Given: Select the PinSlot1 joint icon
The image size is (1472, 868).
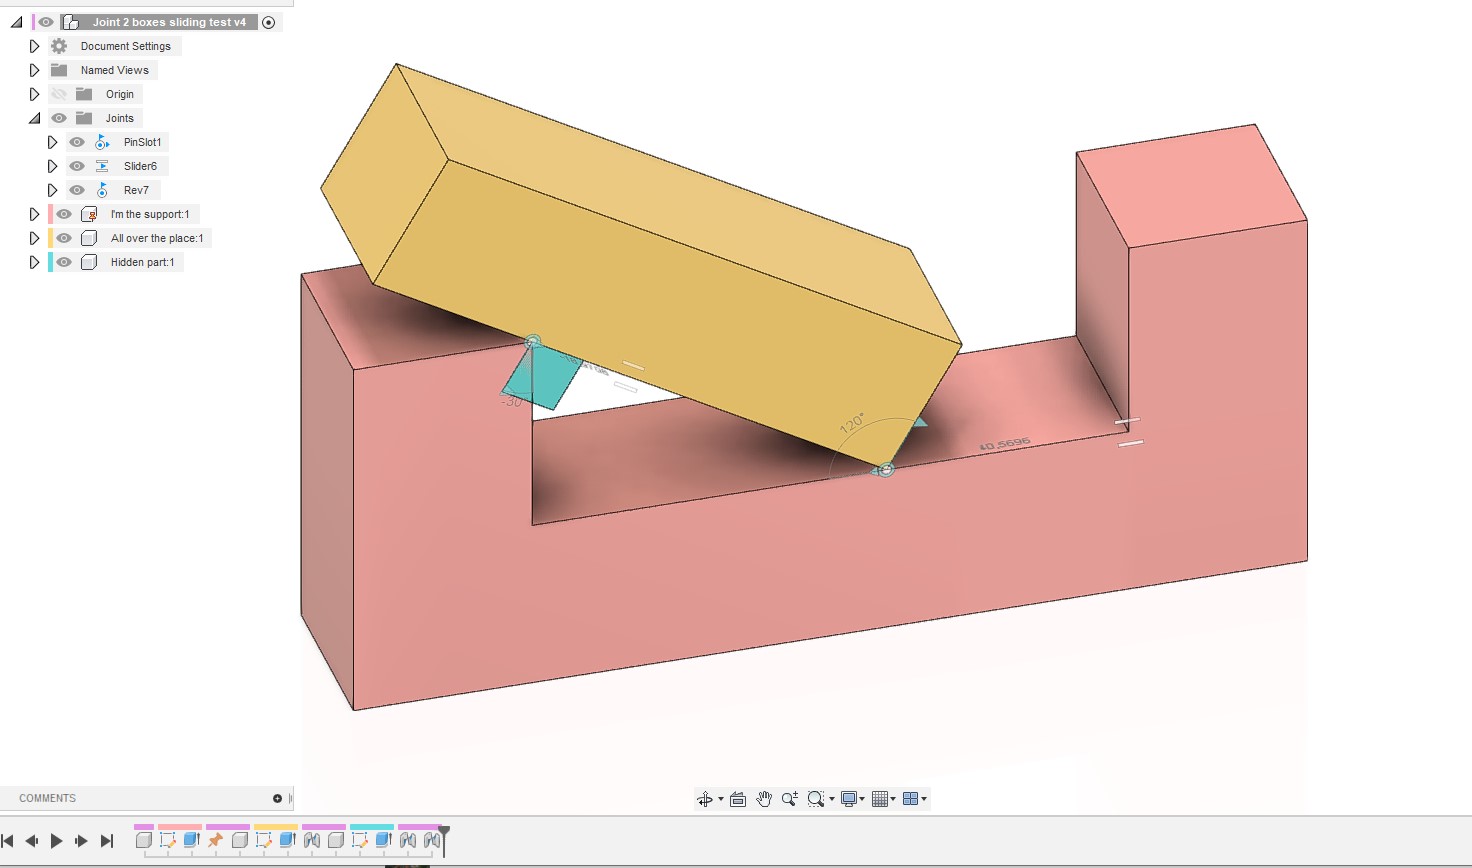Looking at the screenshot, I should (x=102, y=142).
